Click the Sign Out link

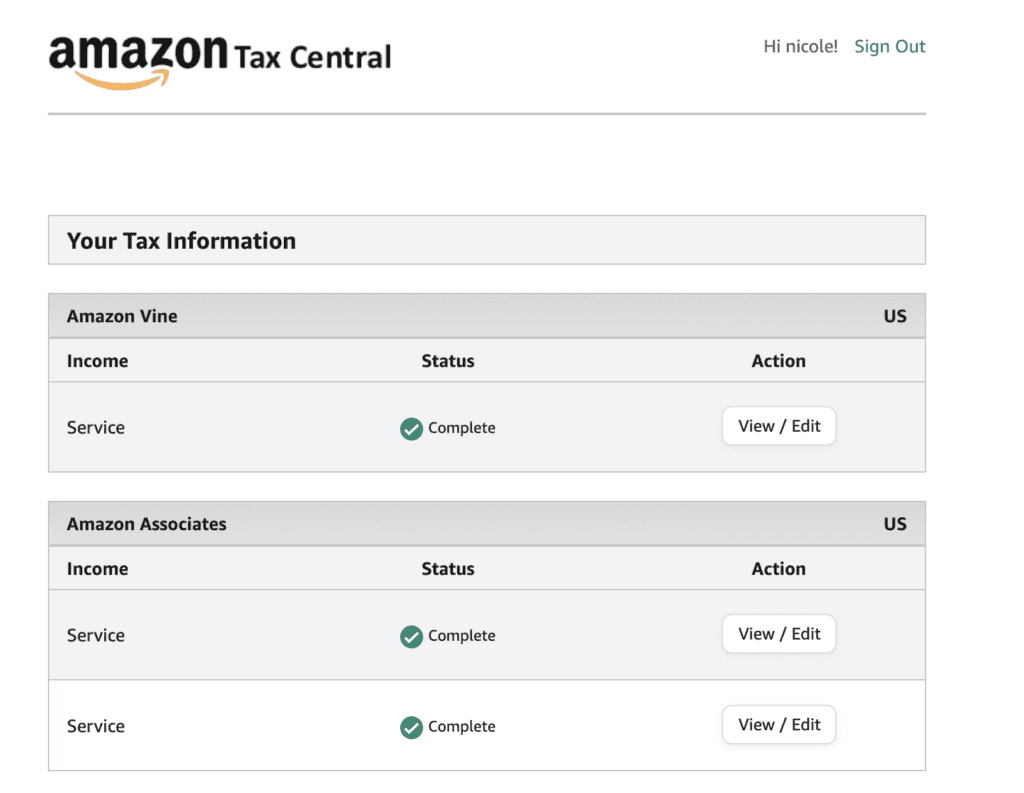coord(889,46)
